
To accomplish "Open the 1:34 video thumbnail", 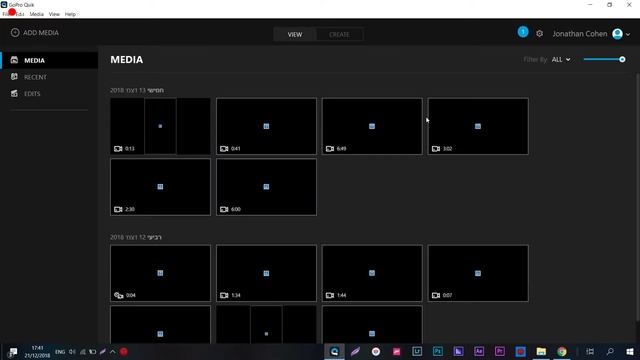I will (266, 273).
